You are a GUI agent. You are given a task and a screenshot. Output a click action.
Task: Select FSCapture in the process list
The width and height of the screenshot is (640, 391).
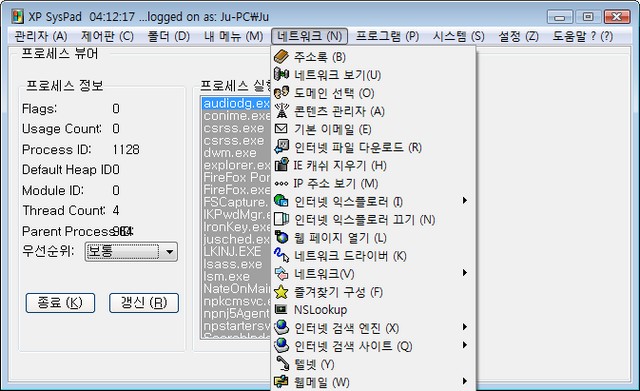[x=236, y=202]
